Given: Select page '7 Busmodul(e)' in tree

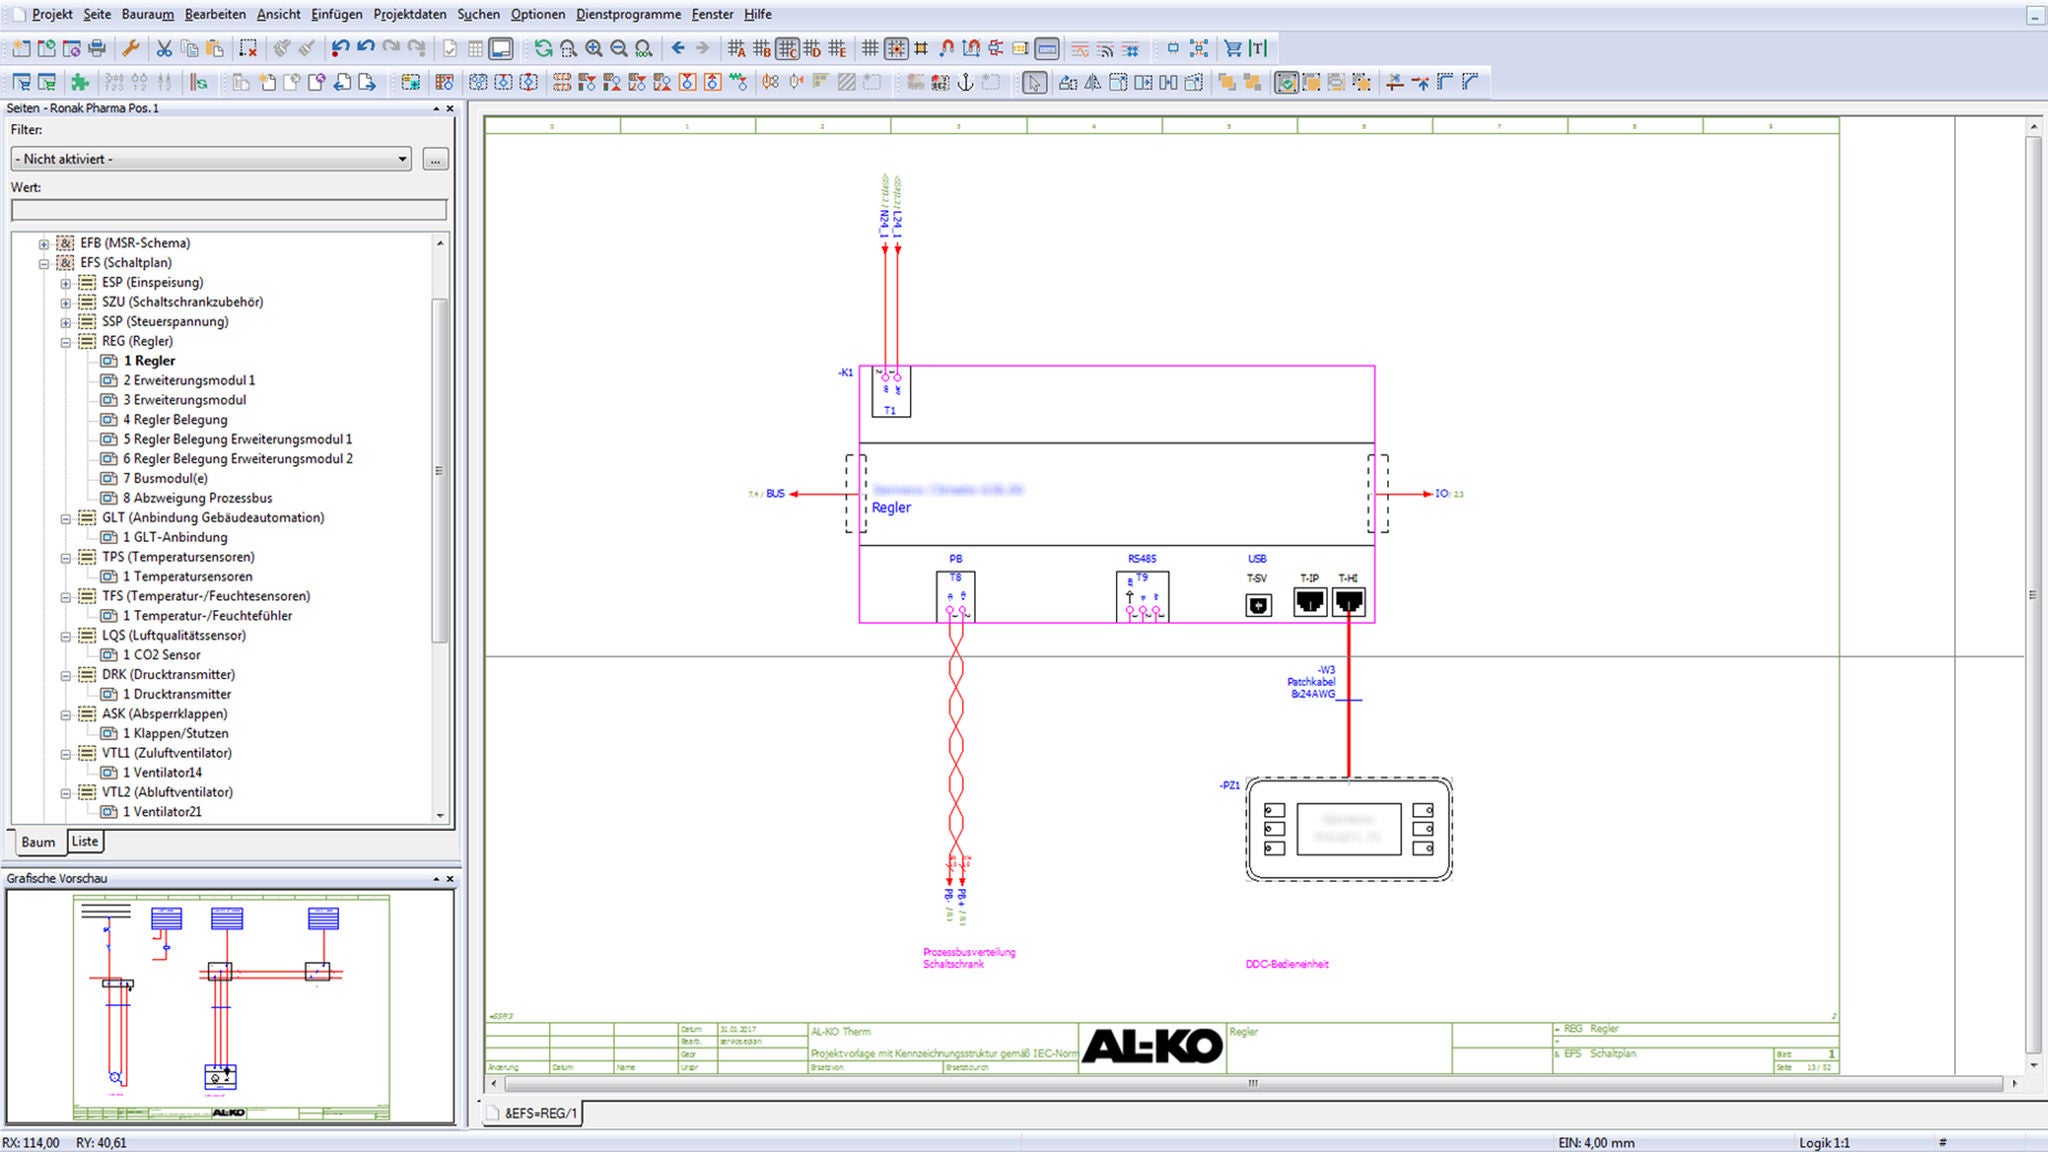Looking at the screenshot, I should coord(165,478).
